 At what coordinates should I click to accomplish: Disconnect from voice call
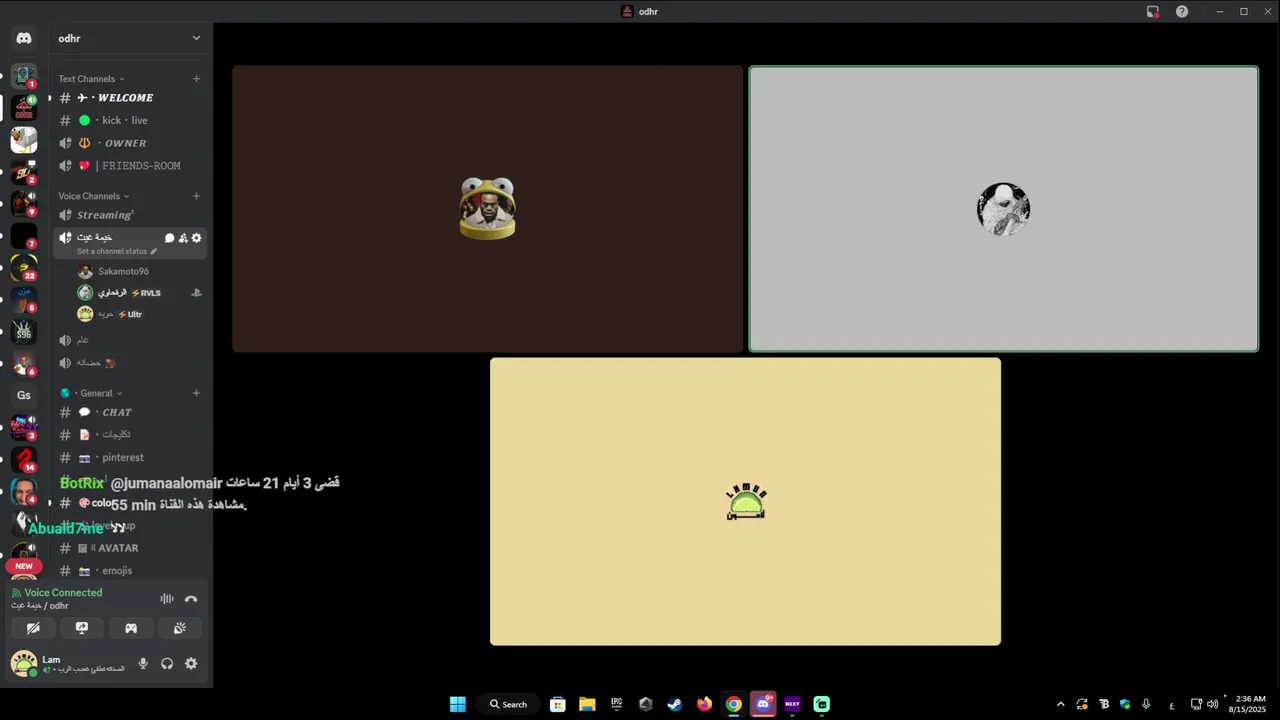coord(191,599)
